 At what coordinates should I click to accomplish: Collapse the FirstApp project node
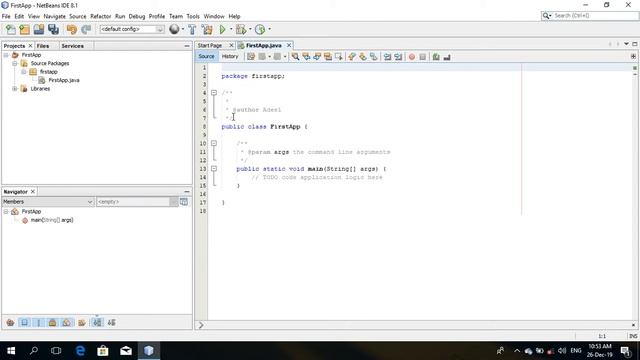(x=6, y=55)
